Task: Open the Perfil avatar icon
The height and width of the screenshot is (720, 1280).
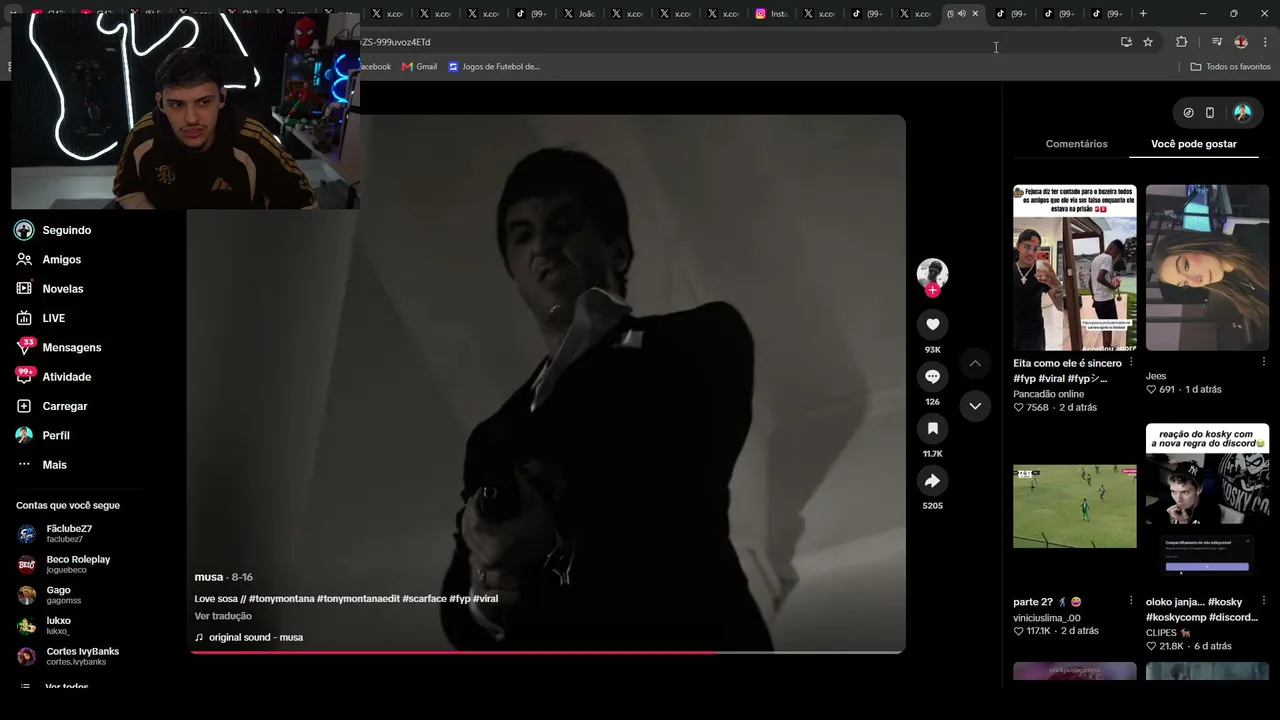Action: (x=24, y=435)
